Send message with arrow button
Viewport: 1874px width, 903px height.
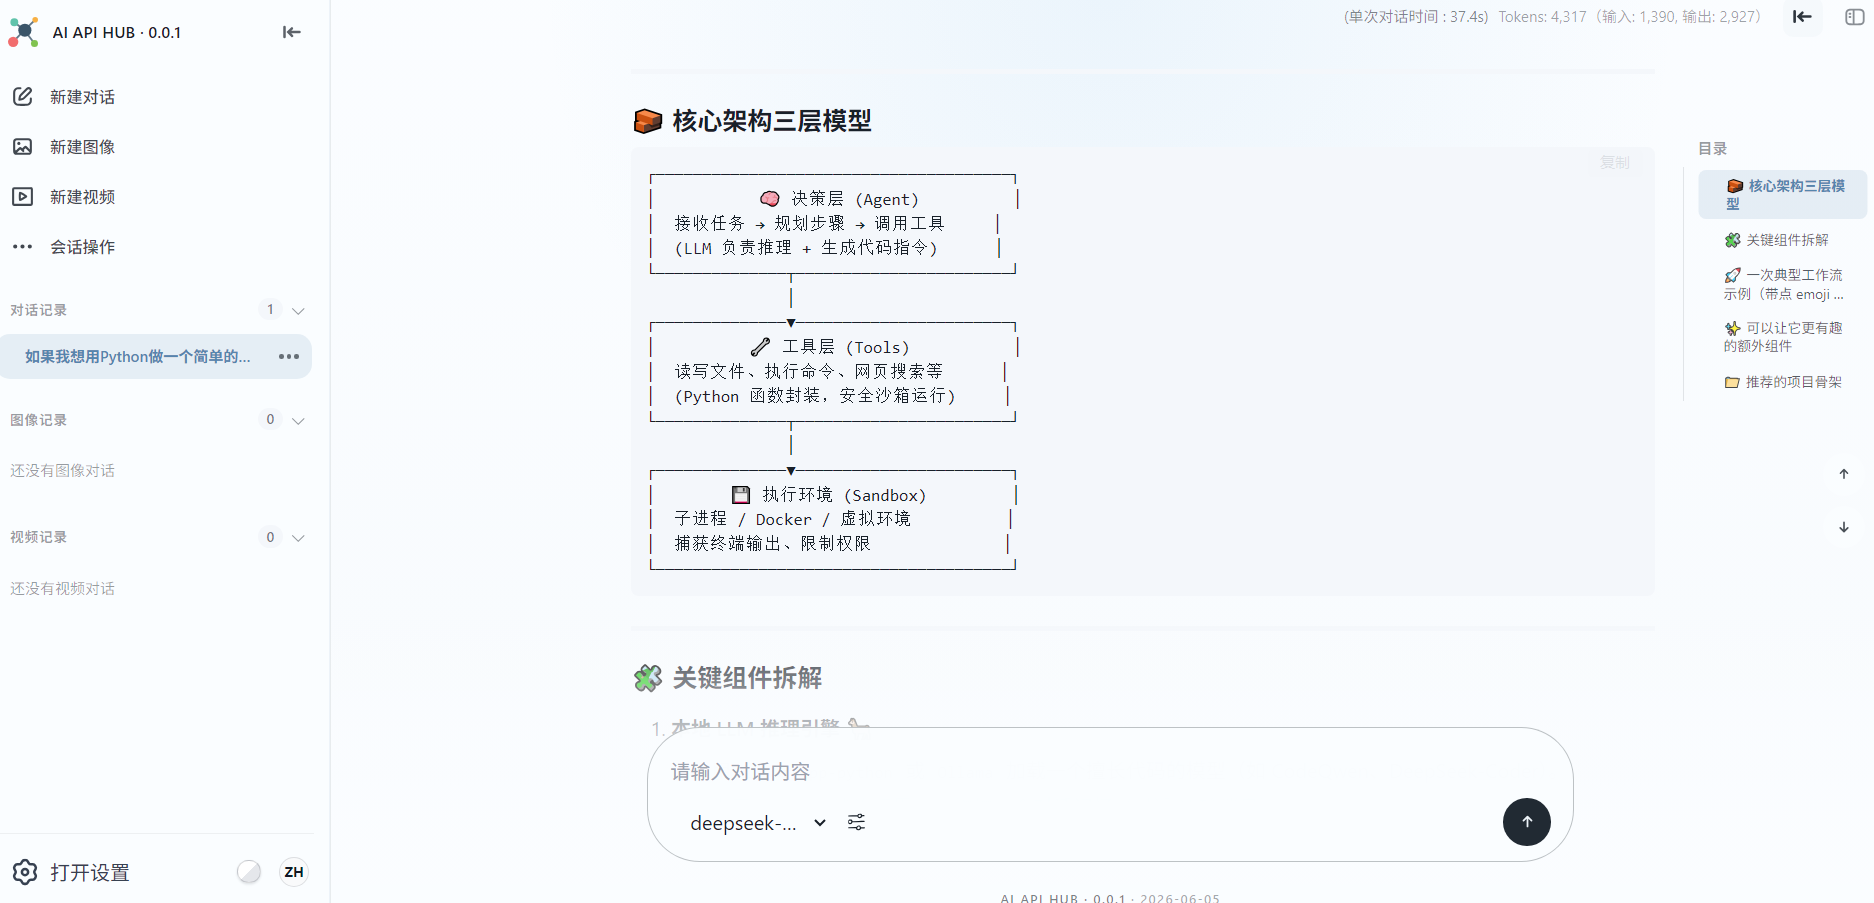(x=1527, y=822)
